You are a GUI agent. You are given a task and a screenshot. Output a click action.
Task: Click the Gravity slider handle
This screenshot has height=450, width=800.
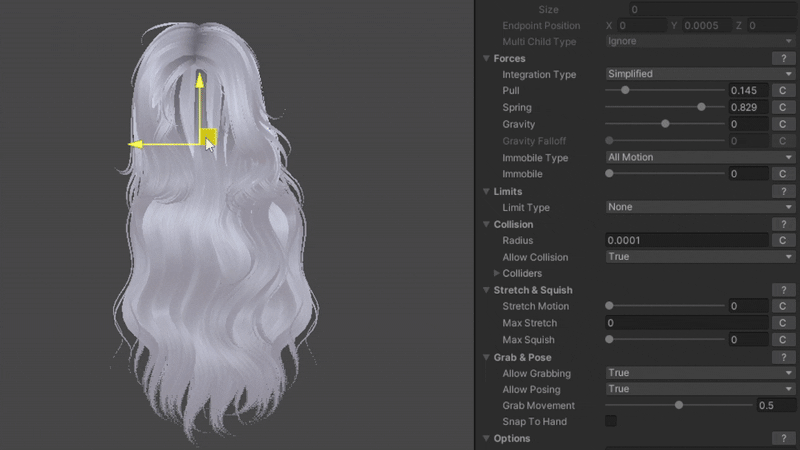tap(665, 124)
